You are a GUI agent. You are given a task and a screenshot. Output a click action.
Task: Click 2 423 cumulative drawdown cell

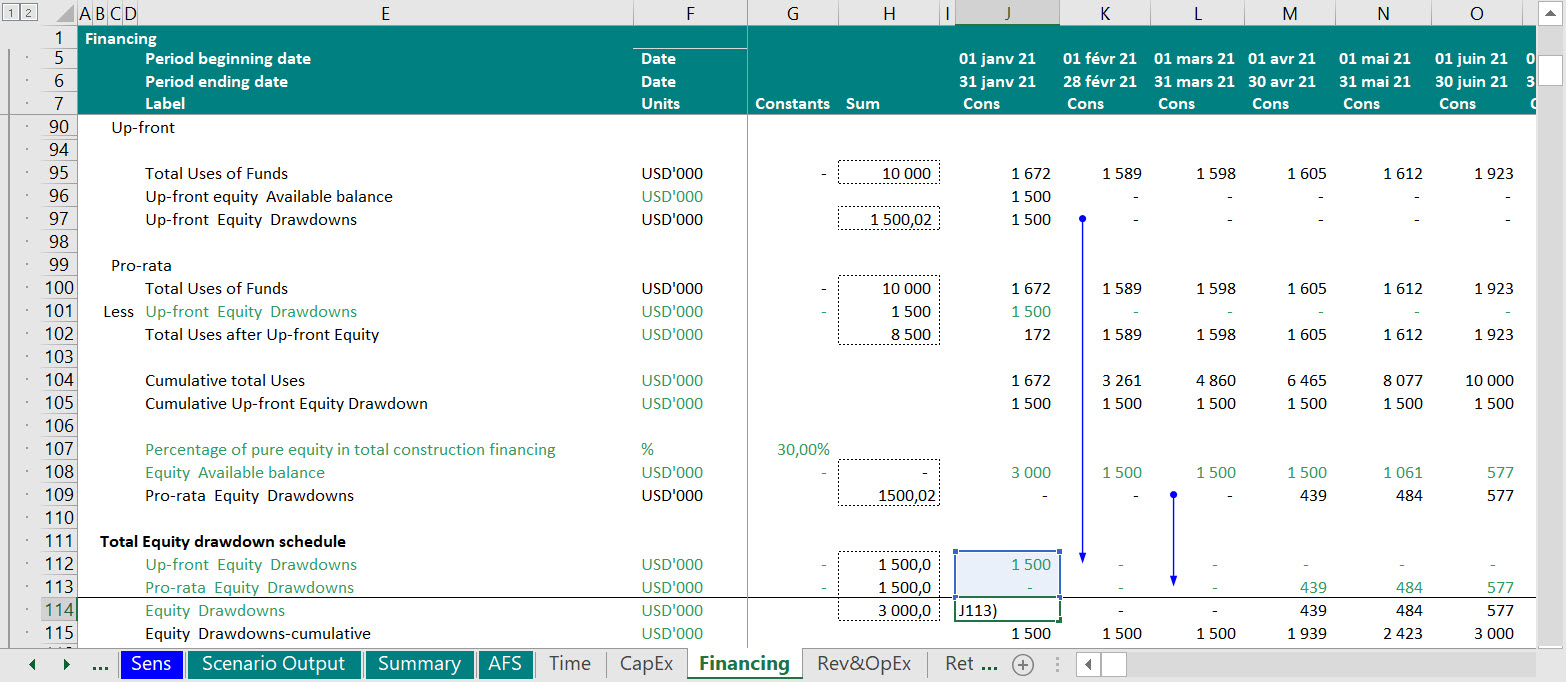[1401, 634]
